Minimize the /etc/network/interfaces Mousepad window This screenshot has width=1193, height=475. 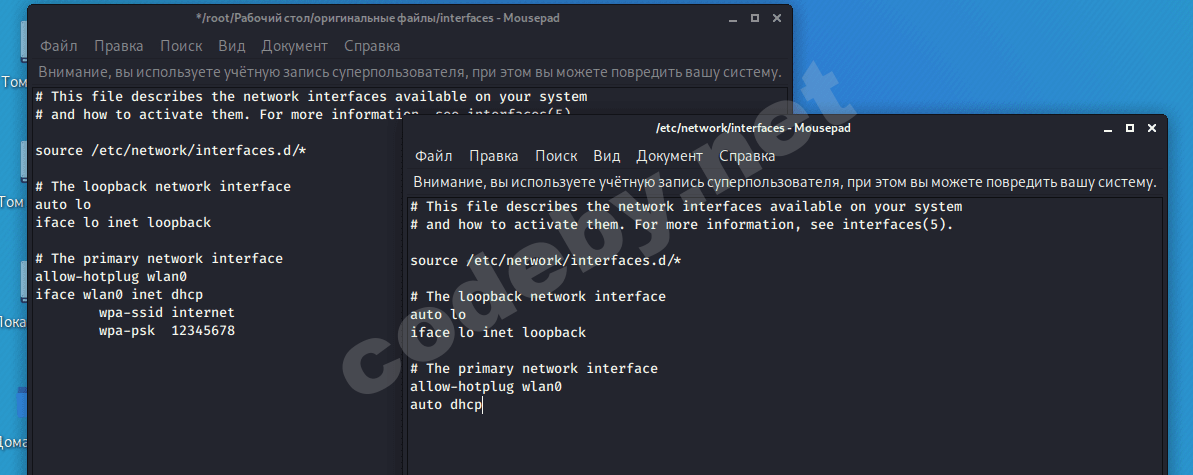(1109, 128)
